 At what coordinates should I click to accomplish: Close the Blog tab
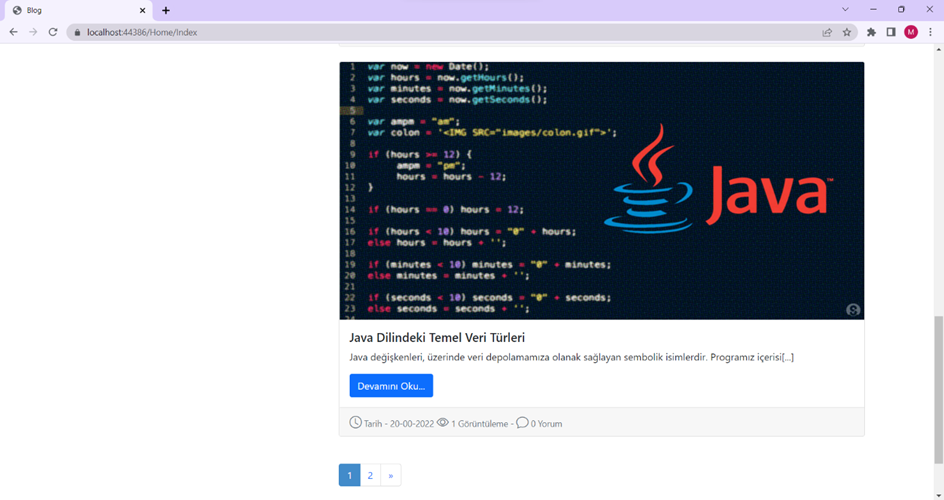(x=143, y=10)
